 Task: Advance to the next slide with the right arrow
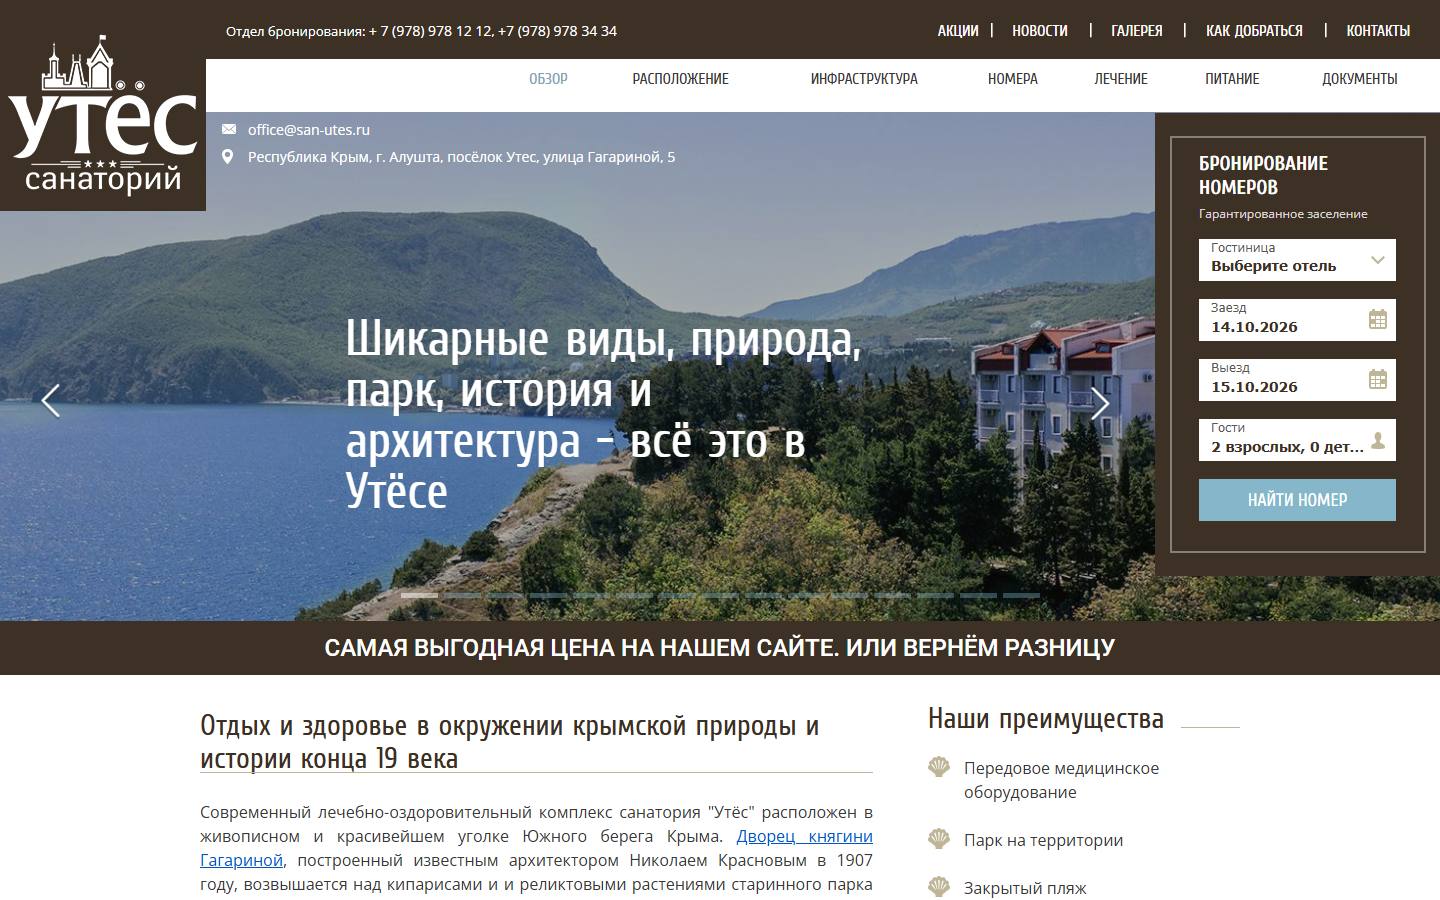tap(1100, 402)
